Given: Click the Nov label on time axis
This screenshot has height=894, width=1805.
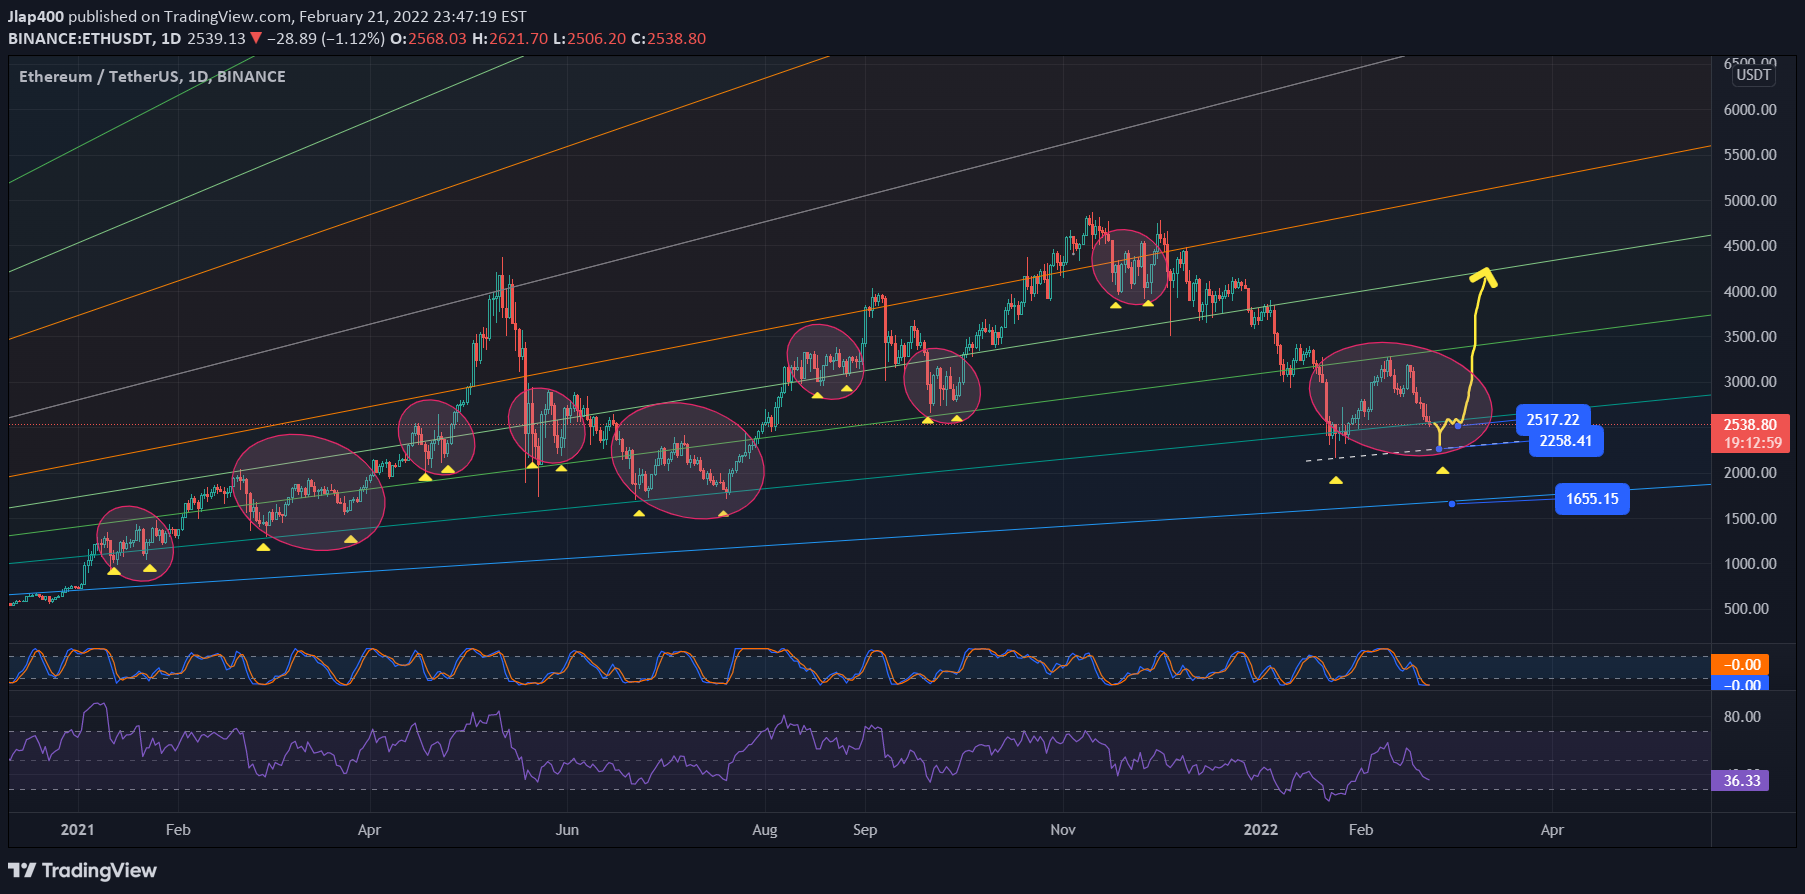Looking at the screenshot, I should (1063, 830).
